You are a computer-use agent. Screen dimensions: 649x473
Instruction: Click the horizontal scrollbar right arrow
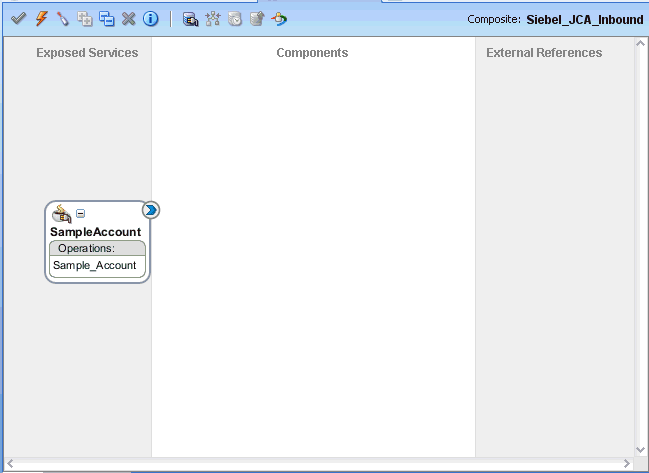pos(627,463)
